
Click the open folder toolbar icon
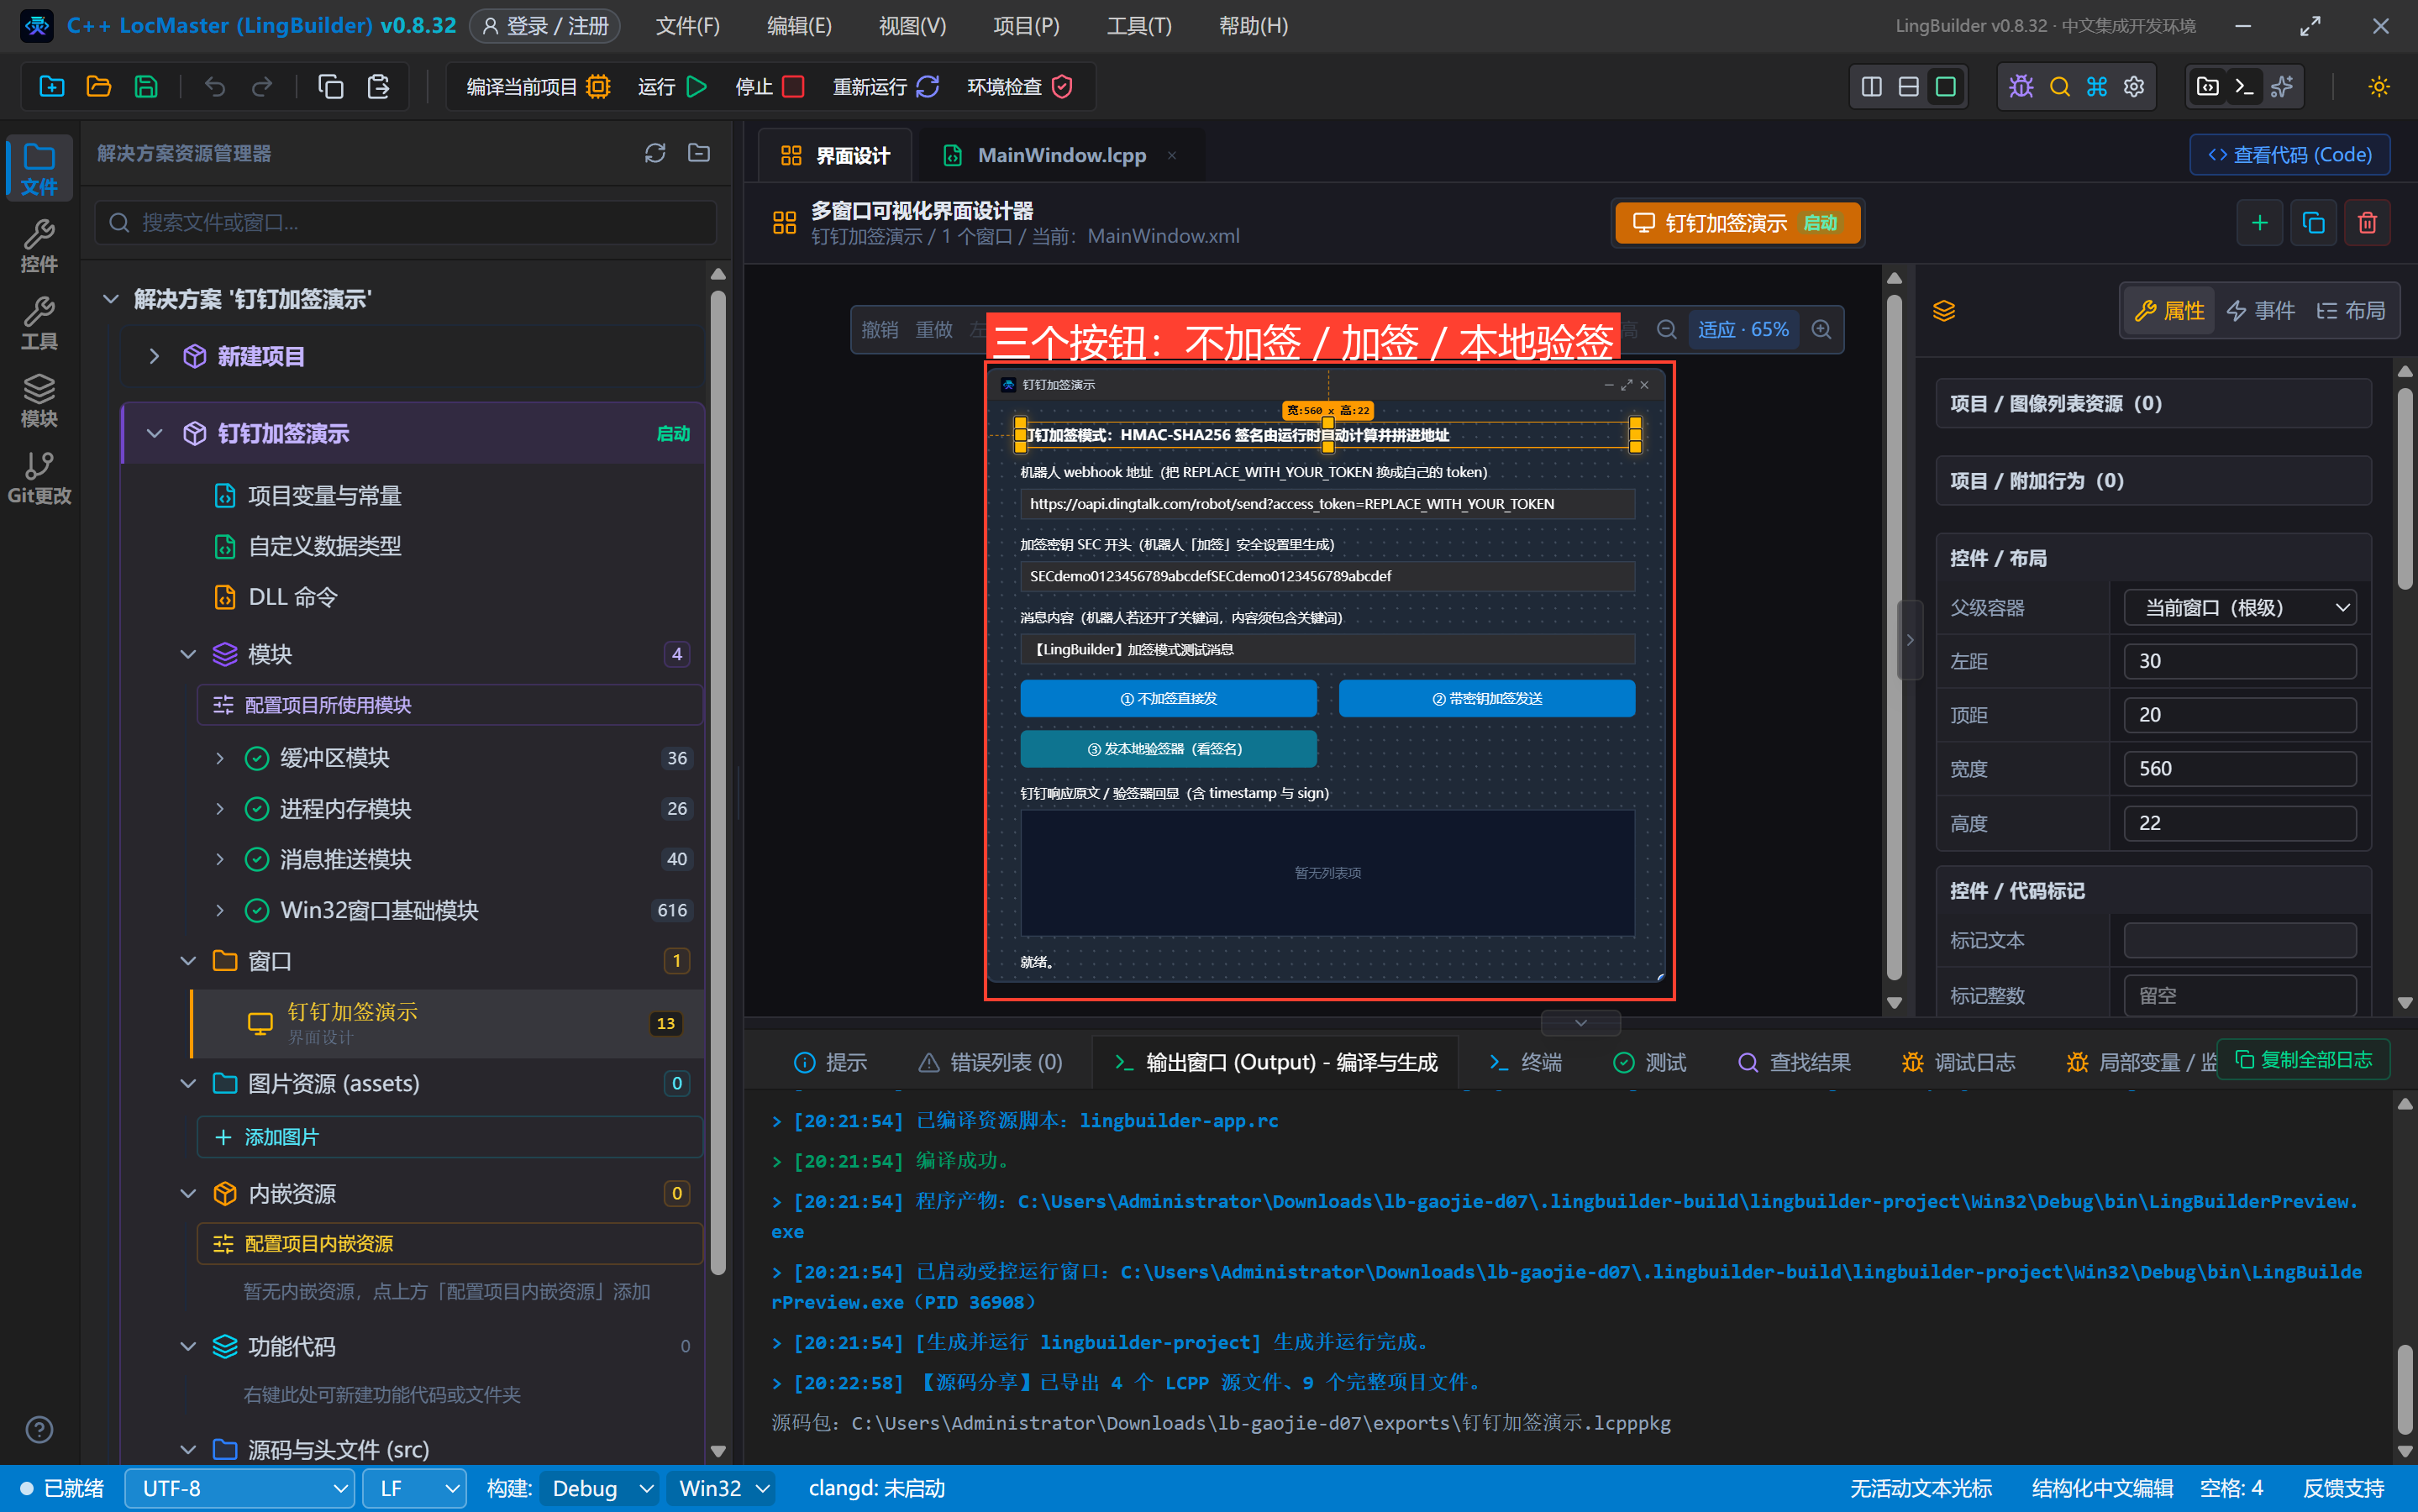[x=99, y=87]
